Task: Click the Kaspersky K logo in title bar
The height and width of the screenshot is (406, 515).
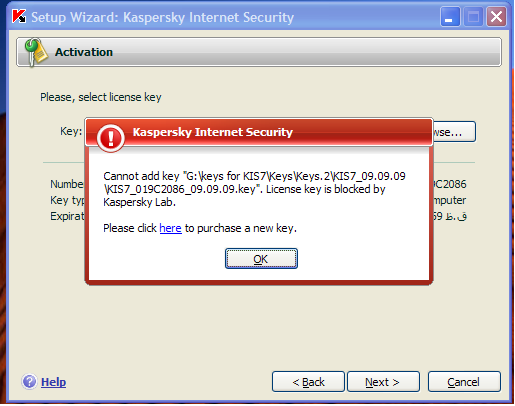Action: 19,17
